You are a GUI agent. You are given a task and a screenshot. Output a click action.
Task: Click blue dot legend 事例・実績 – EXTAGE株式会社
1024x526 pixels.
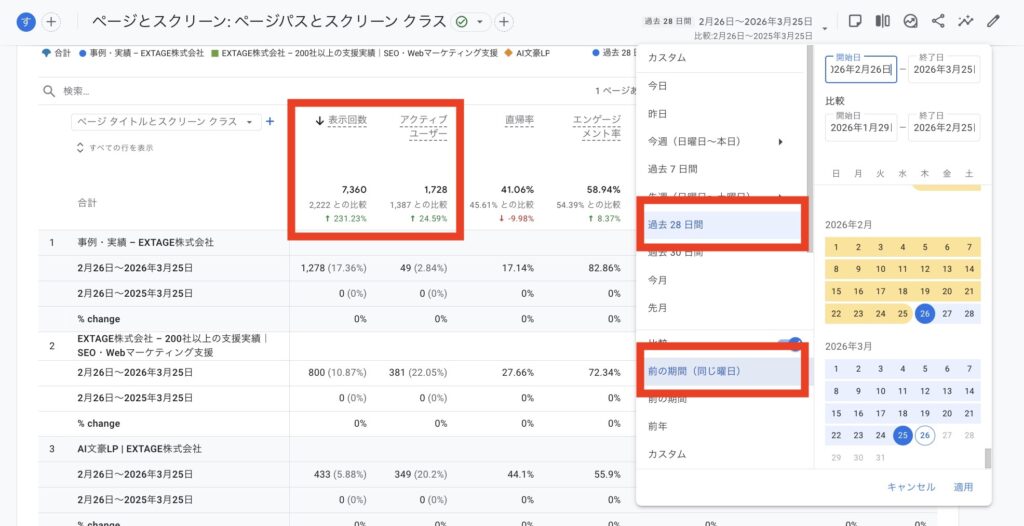tap(141, 53)
